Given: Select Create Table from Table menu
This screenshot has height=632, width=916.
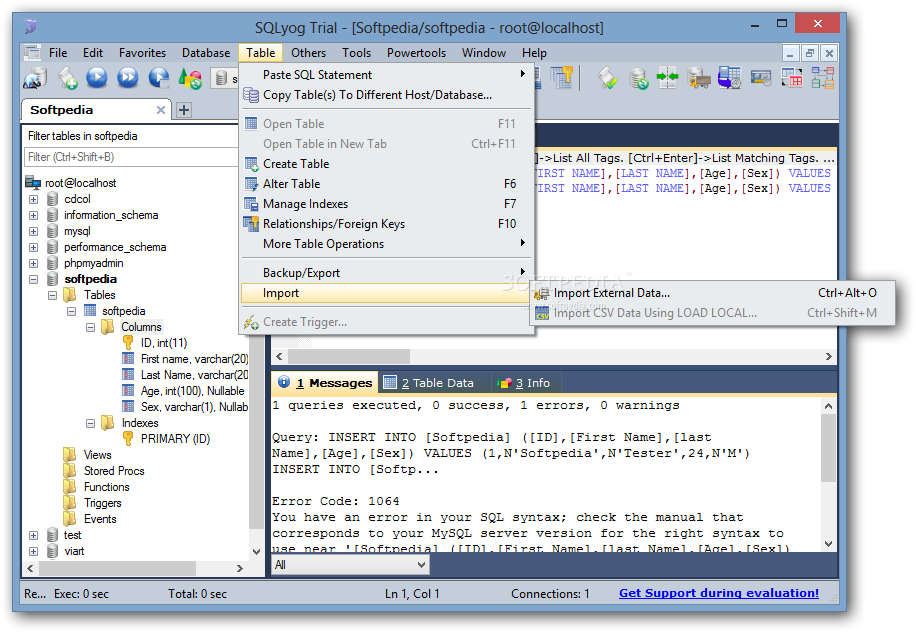Looking at the screenshot, I should pyautogui.click(x=387, y=164).
